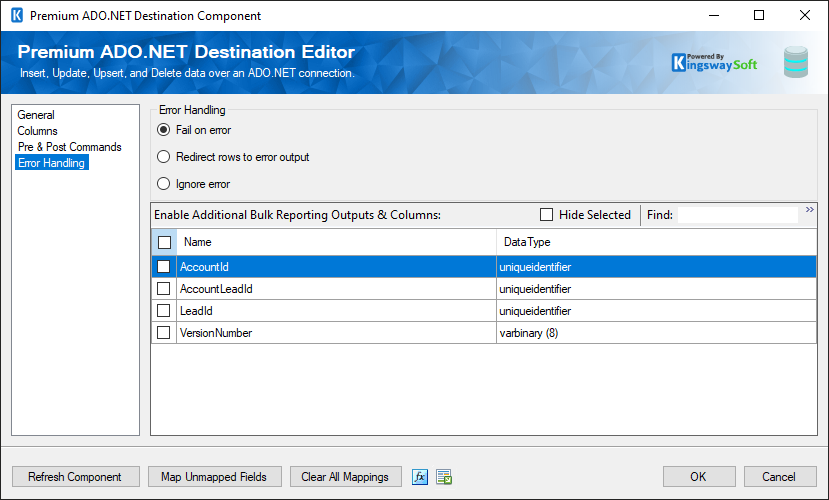Viewport: 829px width, 500px height.
Task: Confirm with the OK button
Action: tap(699, 477)
